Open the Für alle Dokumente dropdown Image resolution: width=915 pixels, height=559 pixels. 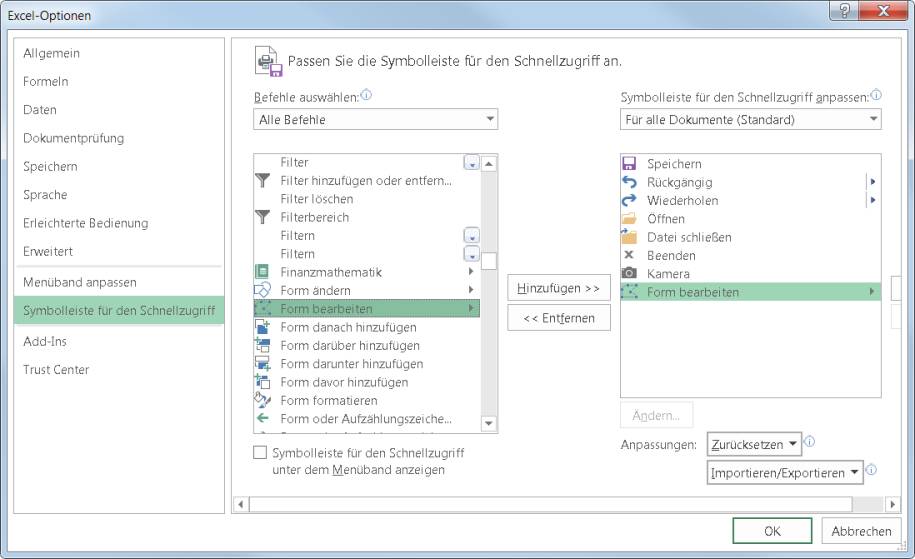750,120
